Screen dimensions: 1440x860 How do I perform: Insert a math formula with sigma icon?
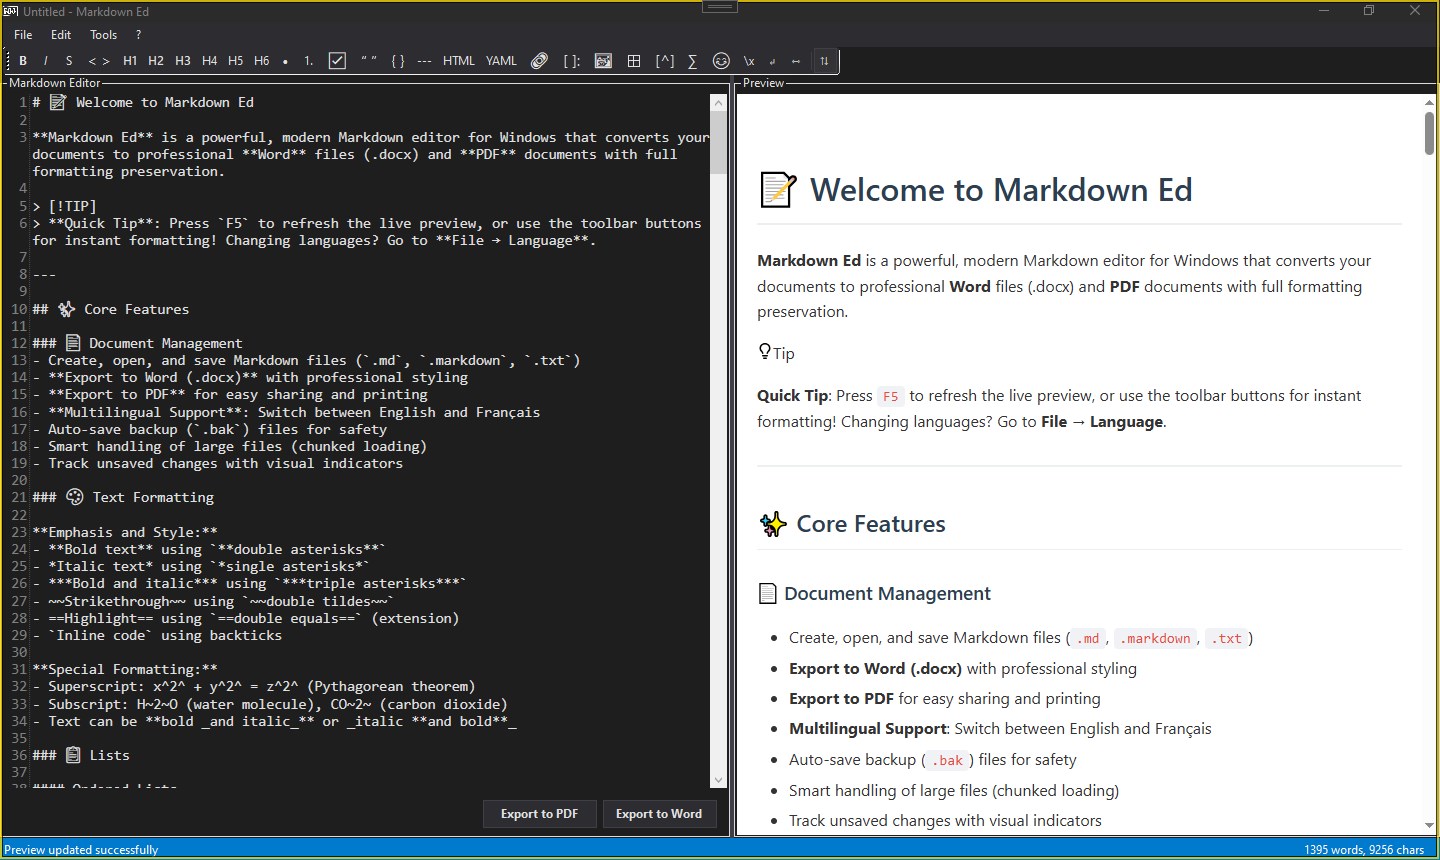pos(692,61)
